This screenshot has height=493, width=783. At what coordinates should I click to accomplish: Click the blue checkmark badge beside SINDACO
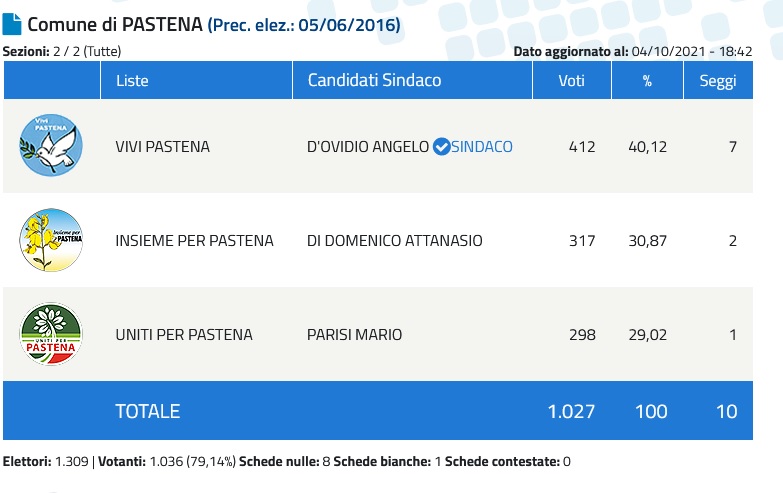click(x=441, y=147)
